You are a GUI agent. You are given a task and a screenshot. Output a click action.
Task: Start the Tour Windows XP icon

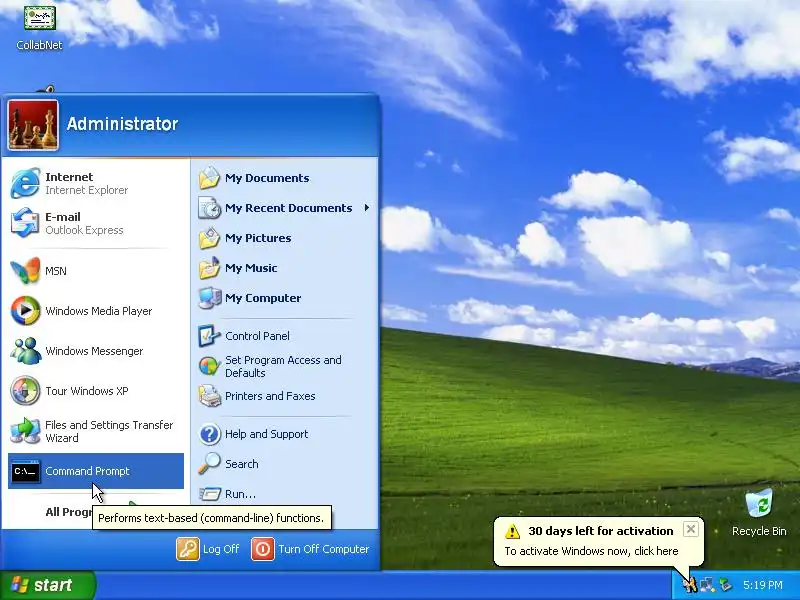[25, 391]
